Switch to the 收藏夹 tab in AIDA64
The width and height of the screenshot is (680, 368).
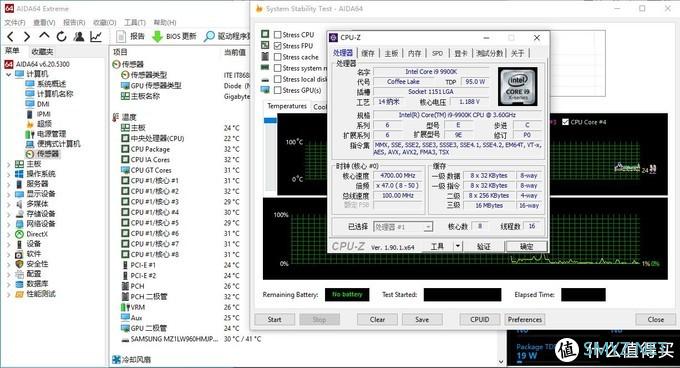[42, 52]
